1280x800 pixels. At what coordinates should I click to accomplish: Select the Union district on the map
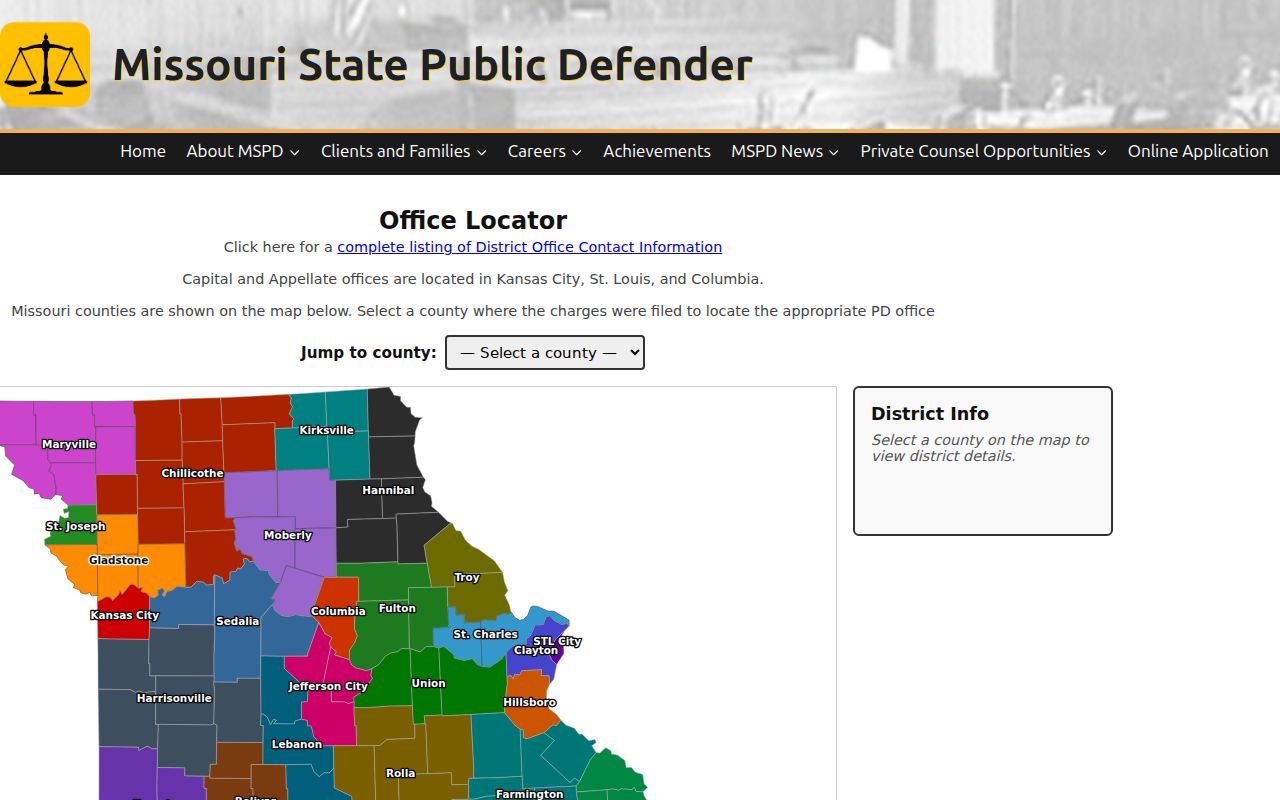(429, 683)
